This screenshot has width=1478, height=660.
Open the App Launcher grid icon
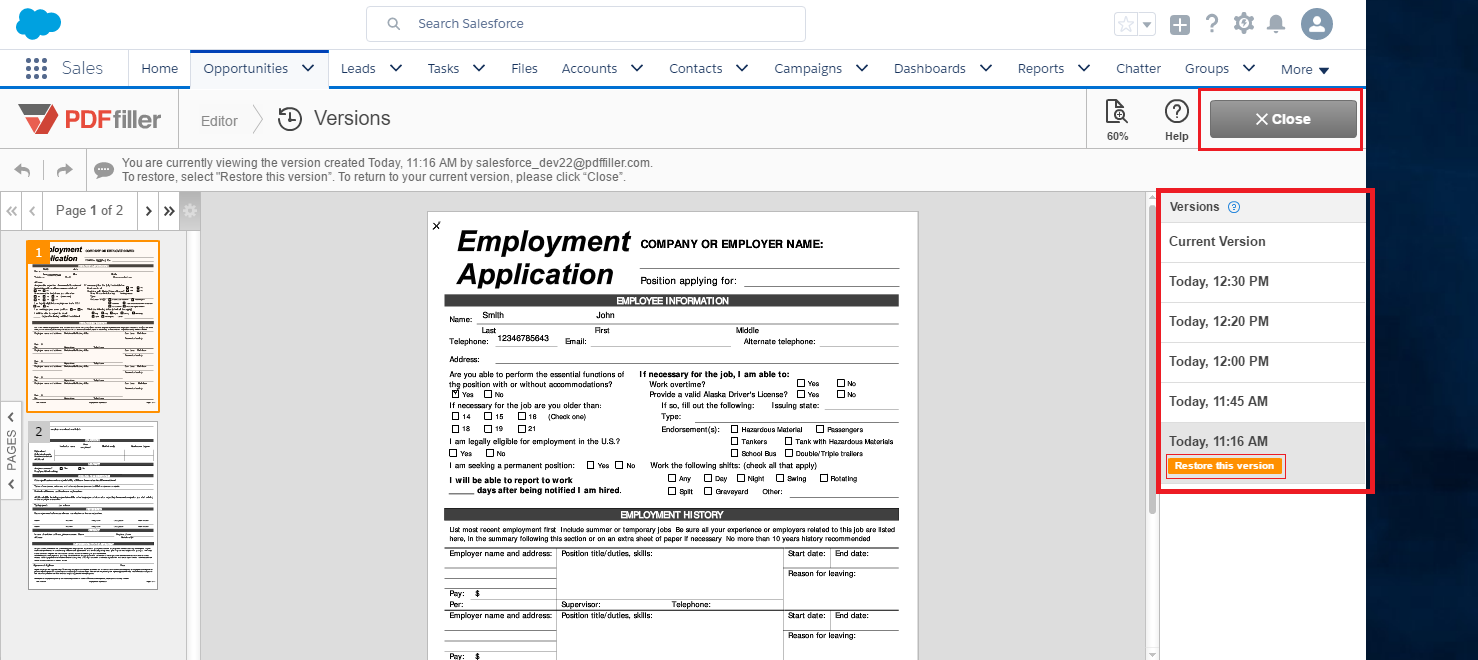[x=36, y=68]
